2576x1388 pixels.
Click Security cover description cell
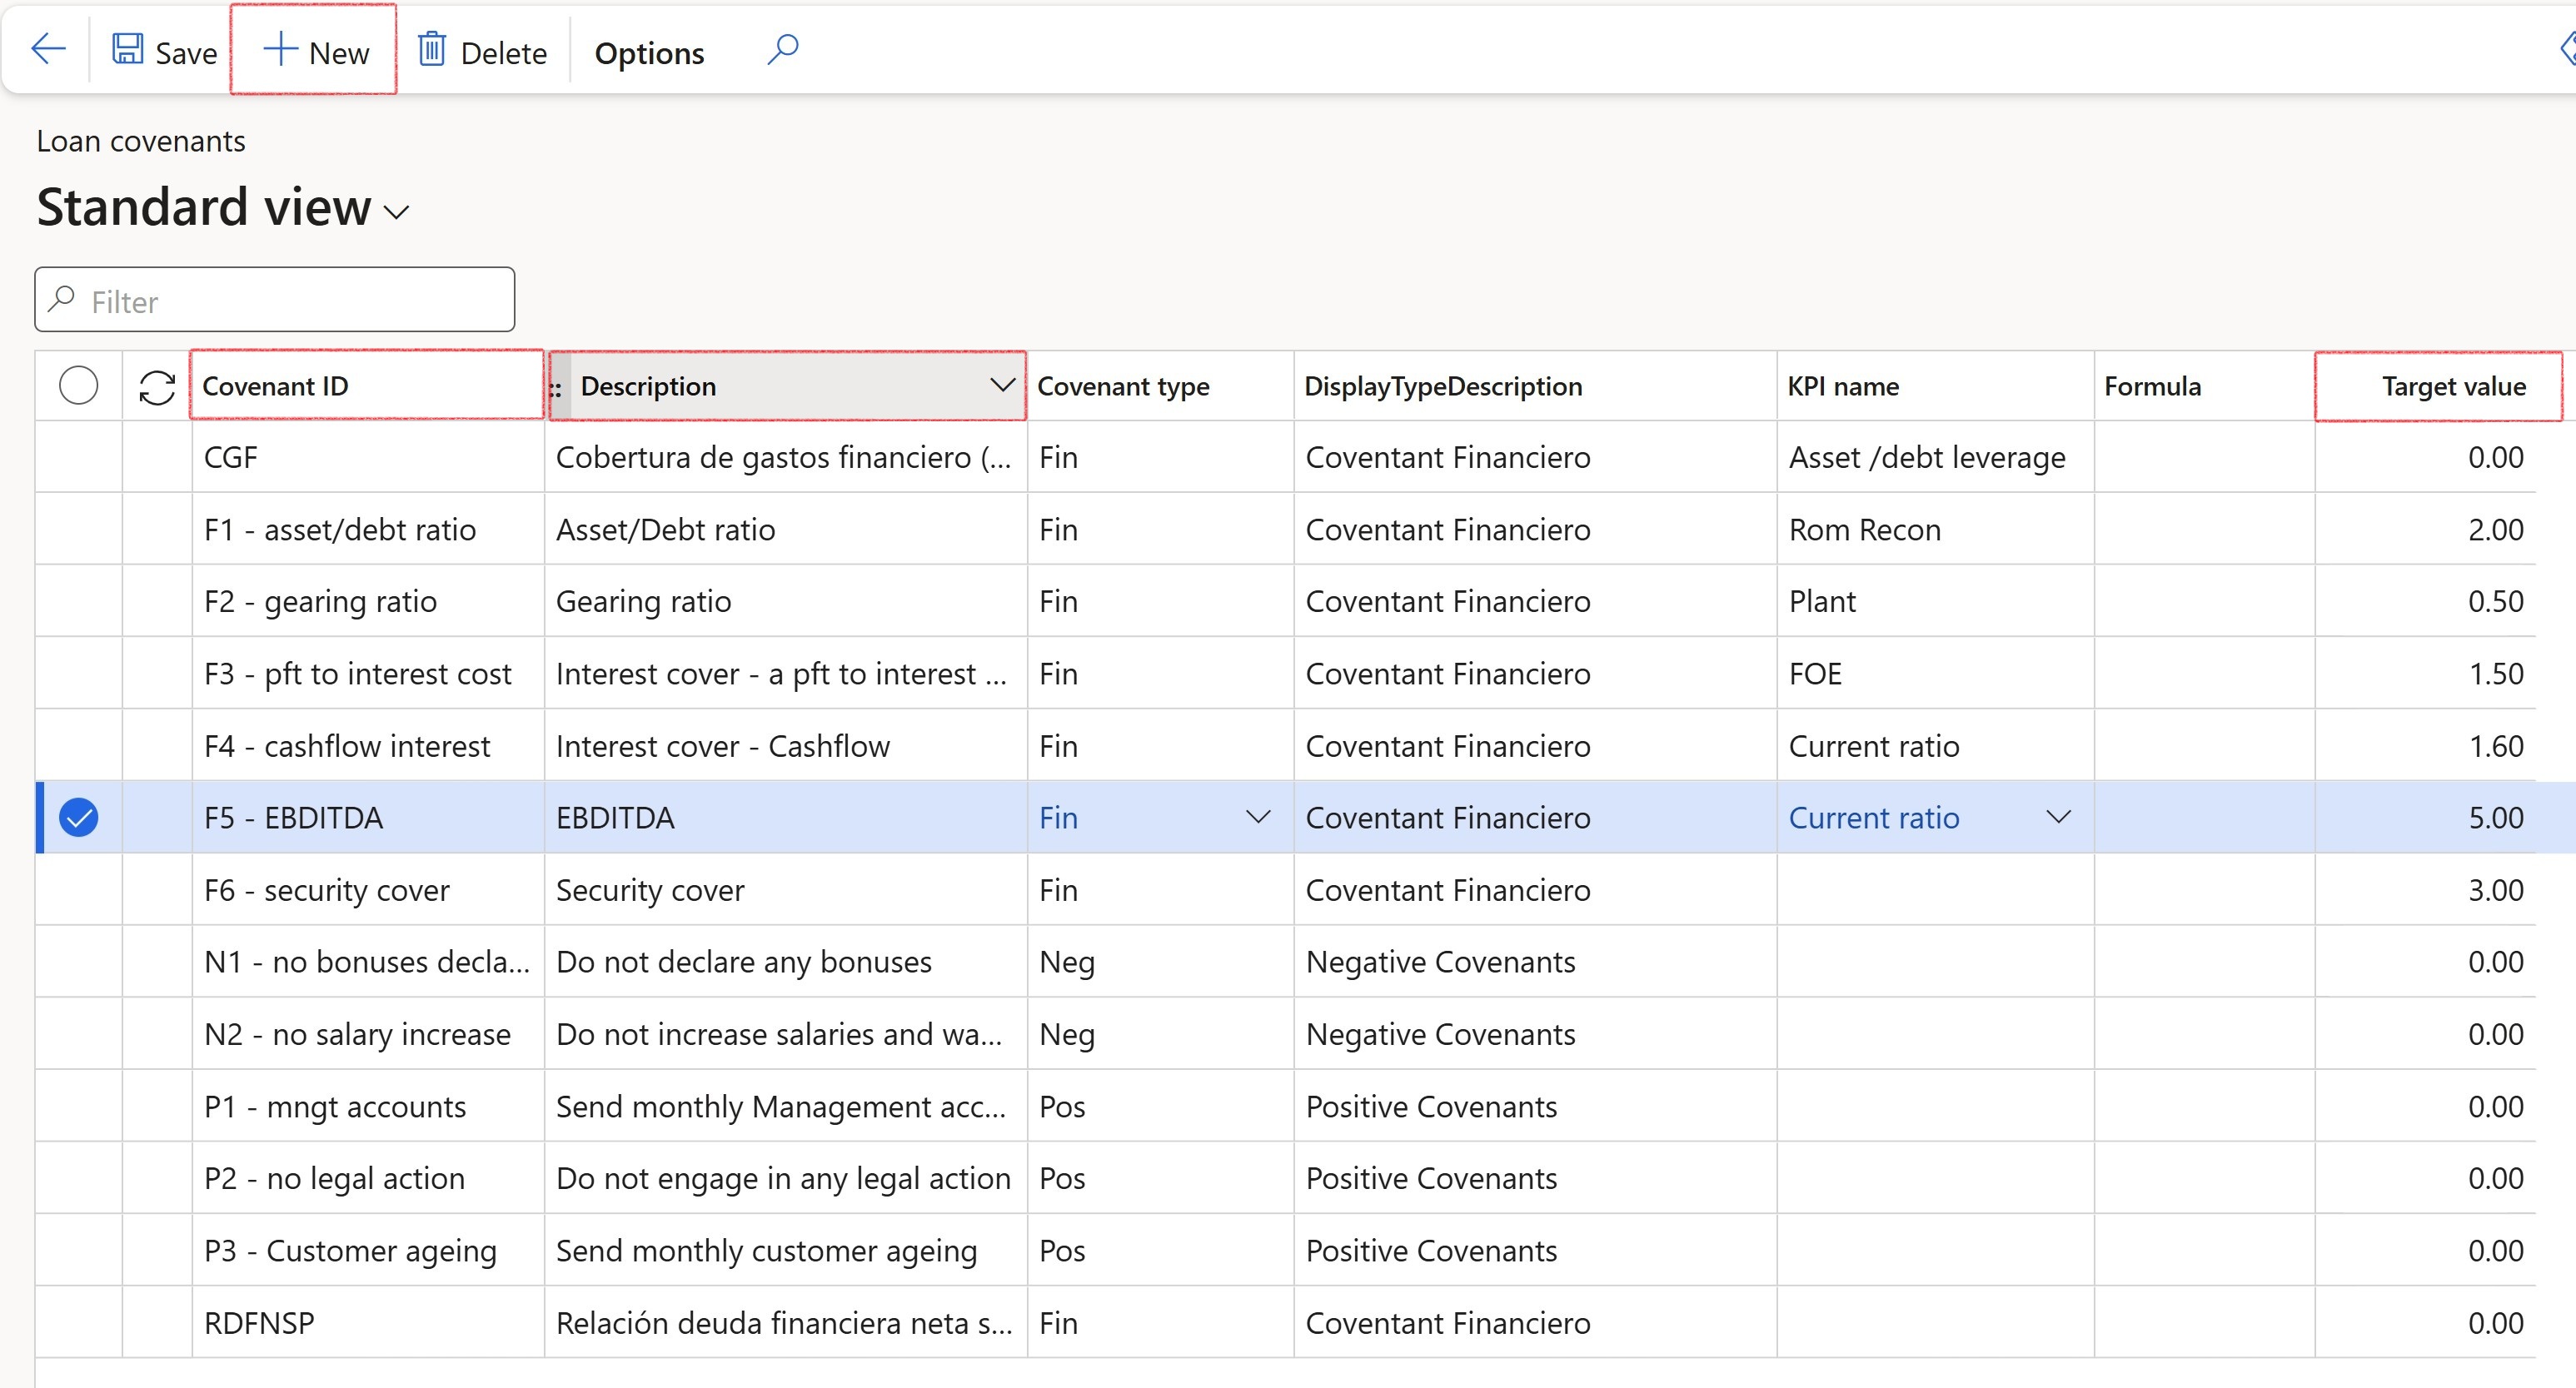click(x=786, y=890)
